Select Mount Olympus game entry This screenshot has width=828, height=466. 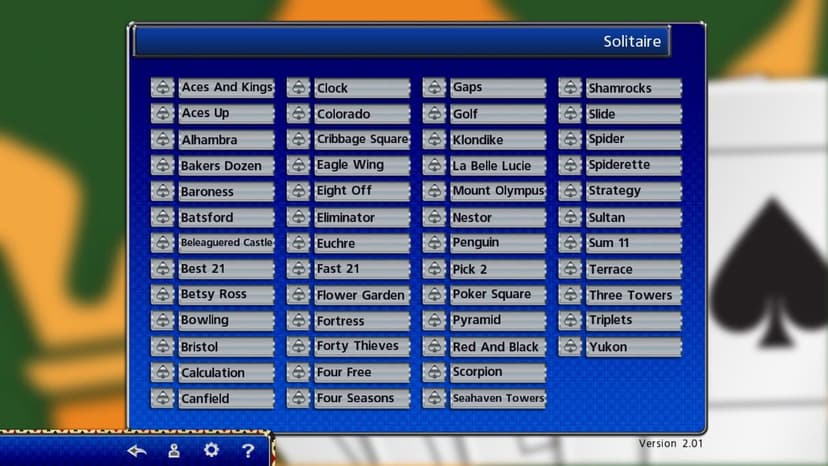pyautogui.click(x=498, y=191)
